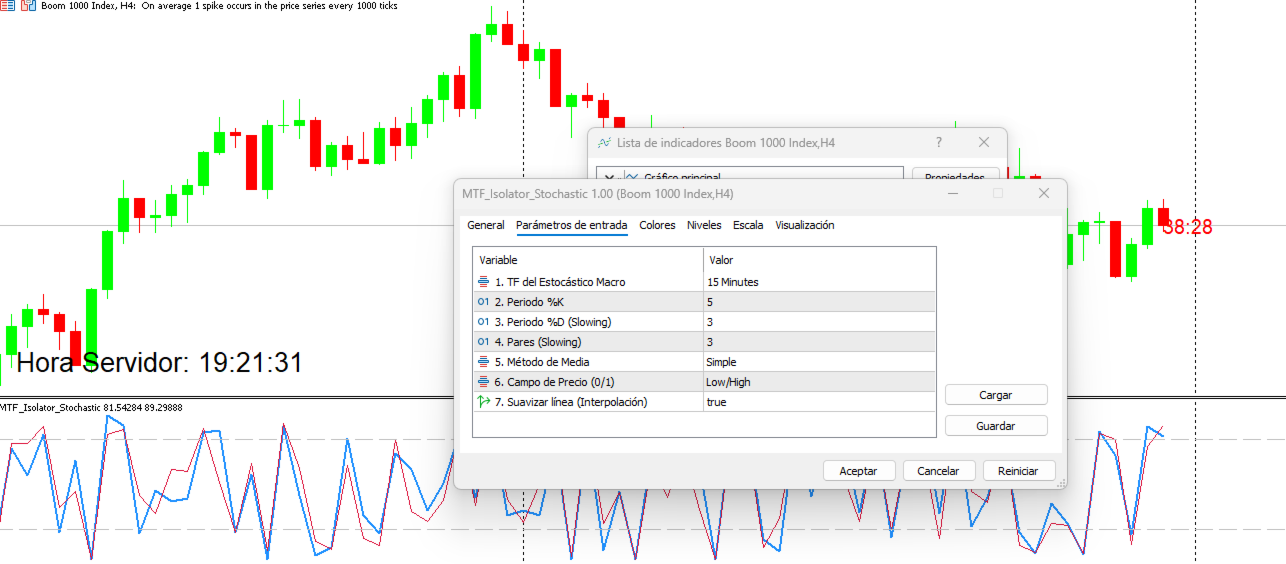This screenshot has width=1286, height=564.
Task: Click the integer icon of Pares (Slowing) row
Action: pos(485,342)
